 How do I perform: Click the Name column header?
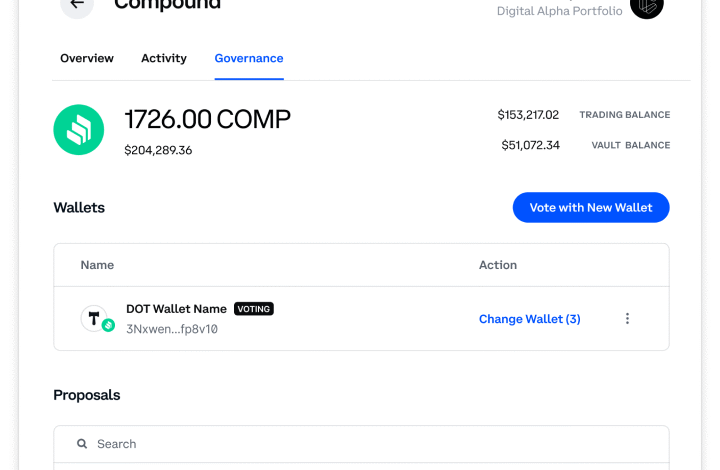click(97, 265)
